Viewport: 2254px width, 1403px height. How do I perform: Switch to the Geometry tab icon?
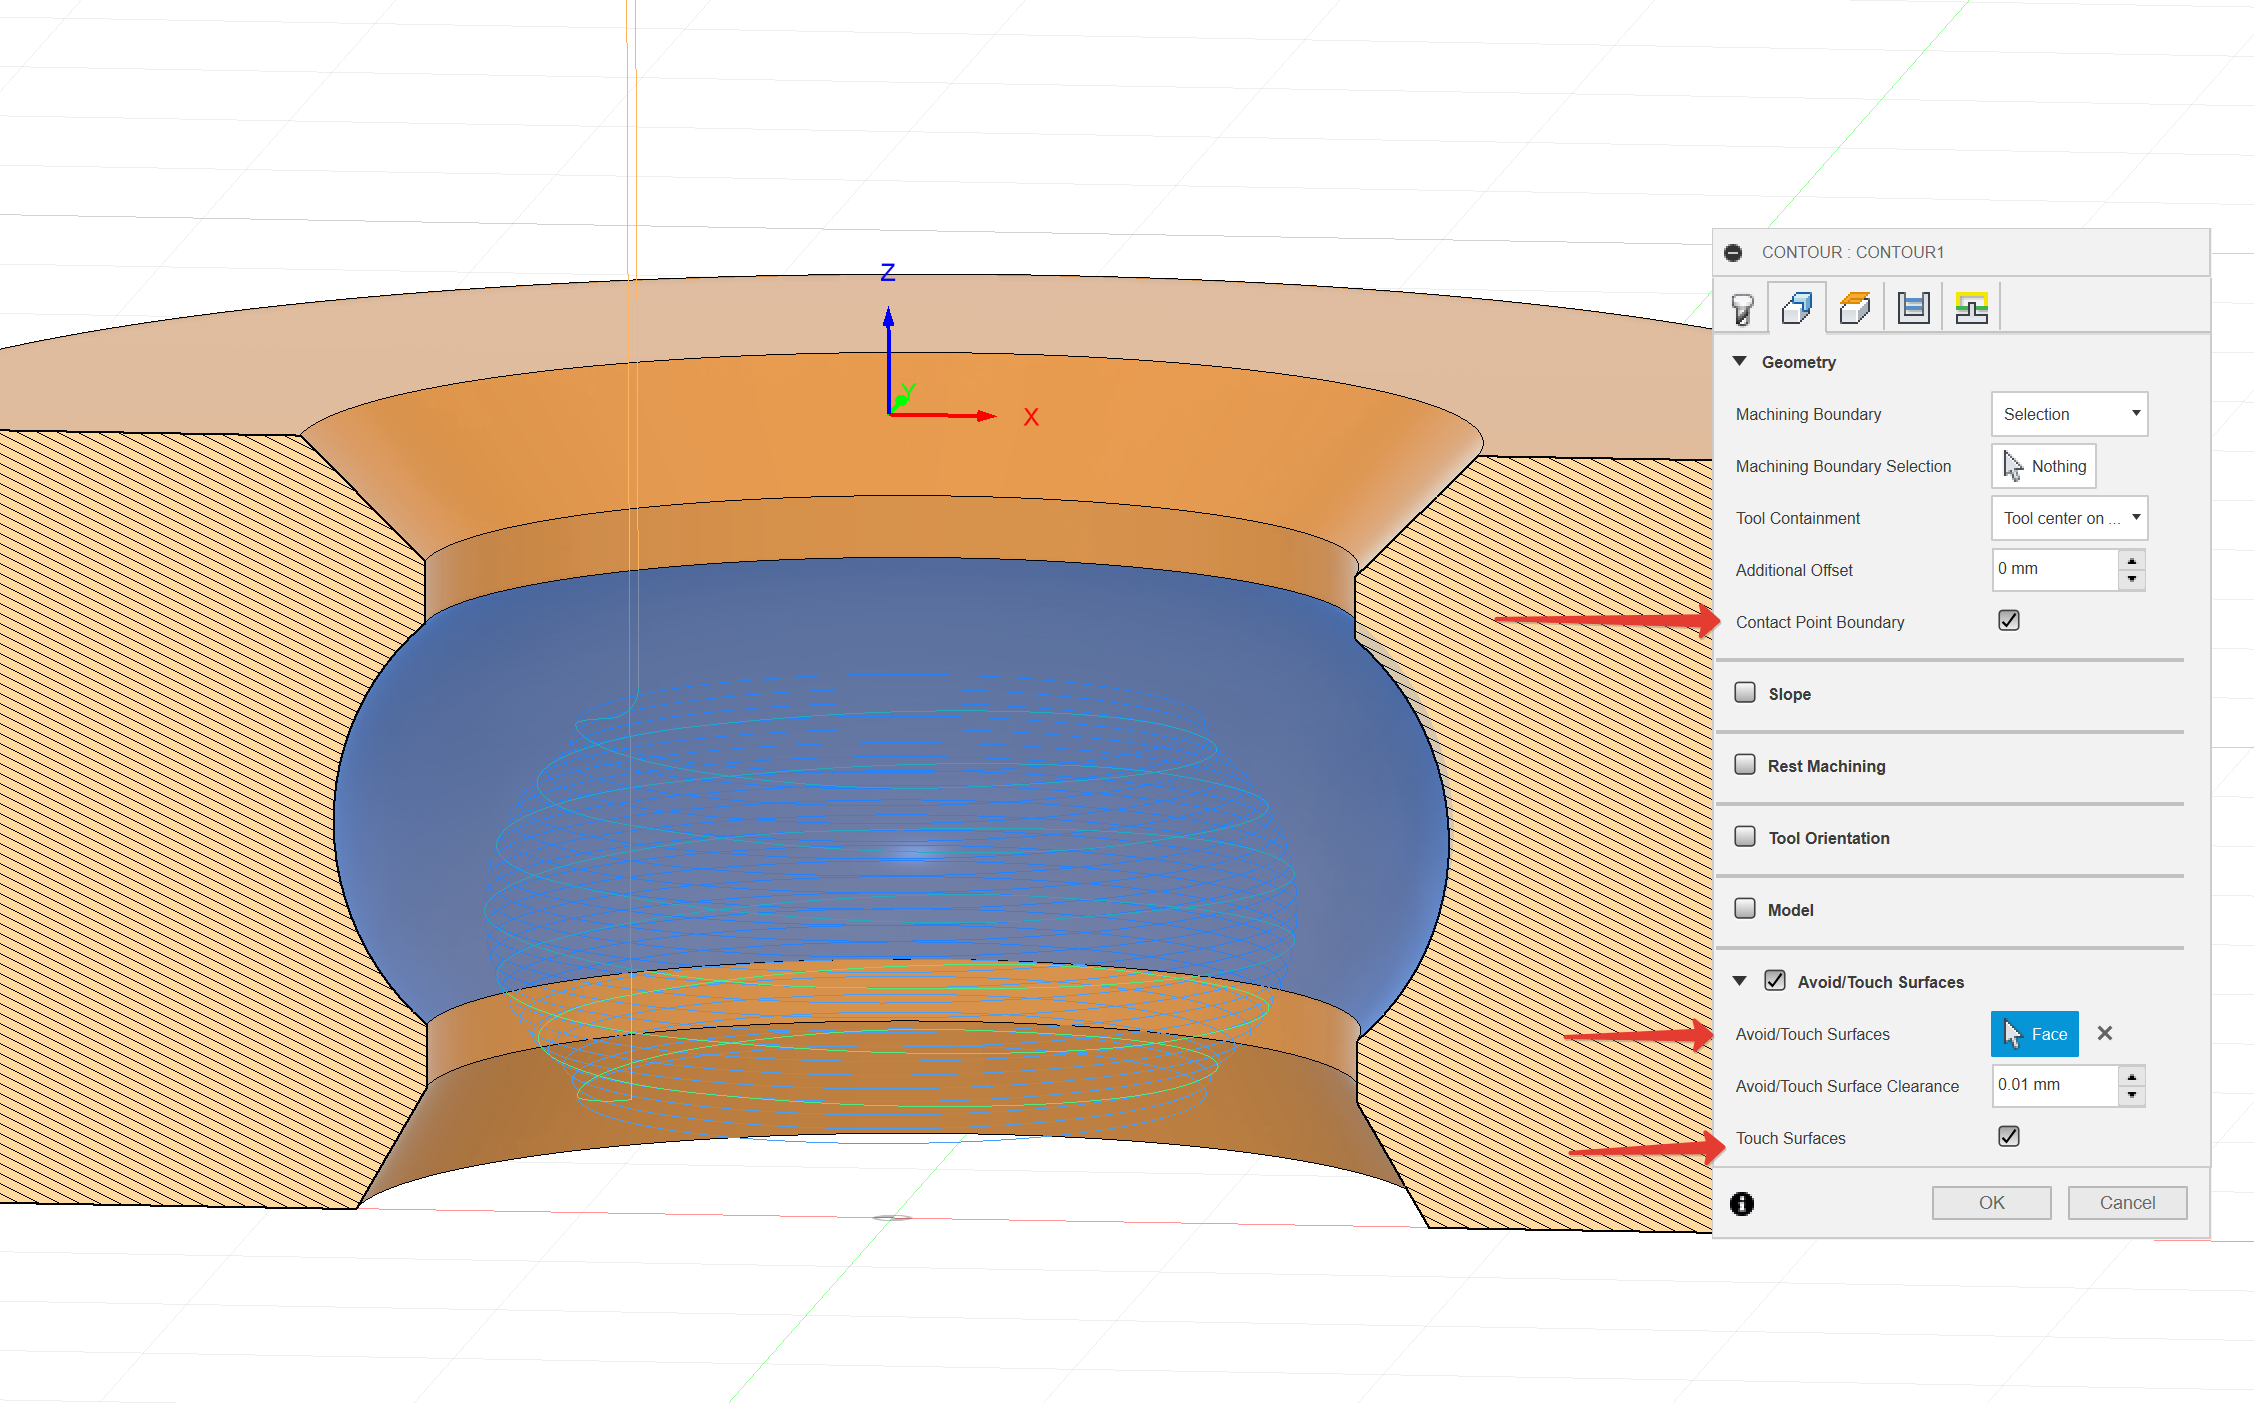point(1797,308)
